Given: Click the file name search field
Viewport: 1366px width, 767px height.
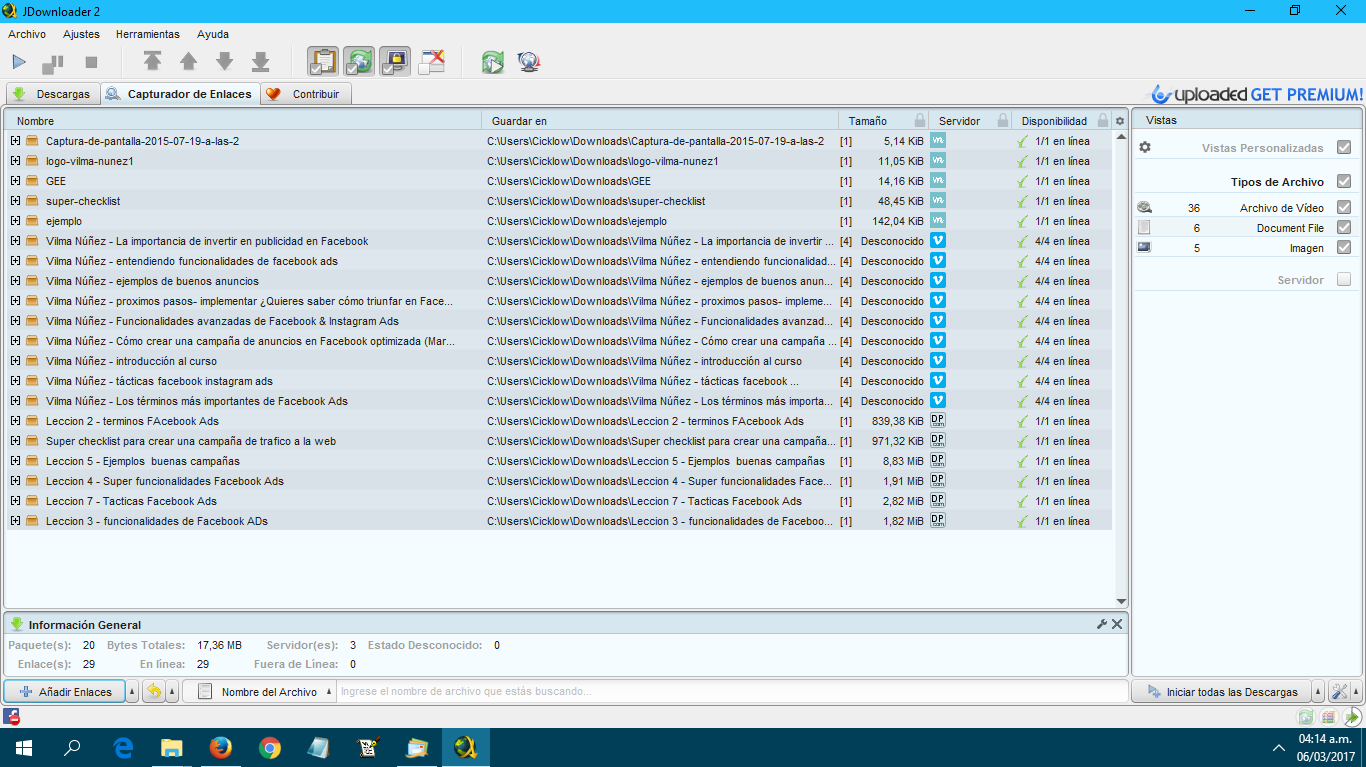Looking at the screenshot, I should [731, 691].
